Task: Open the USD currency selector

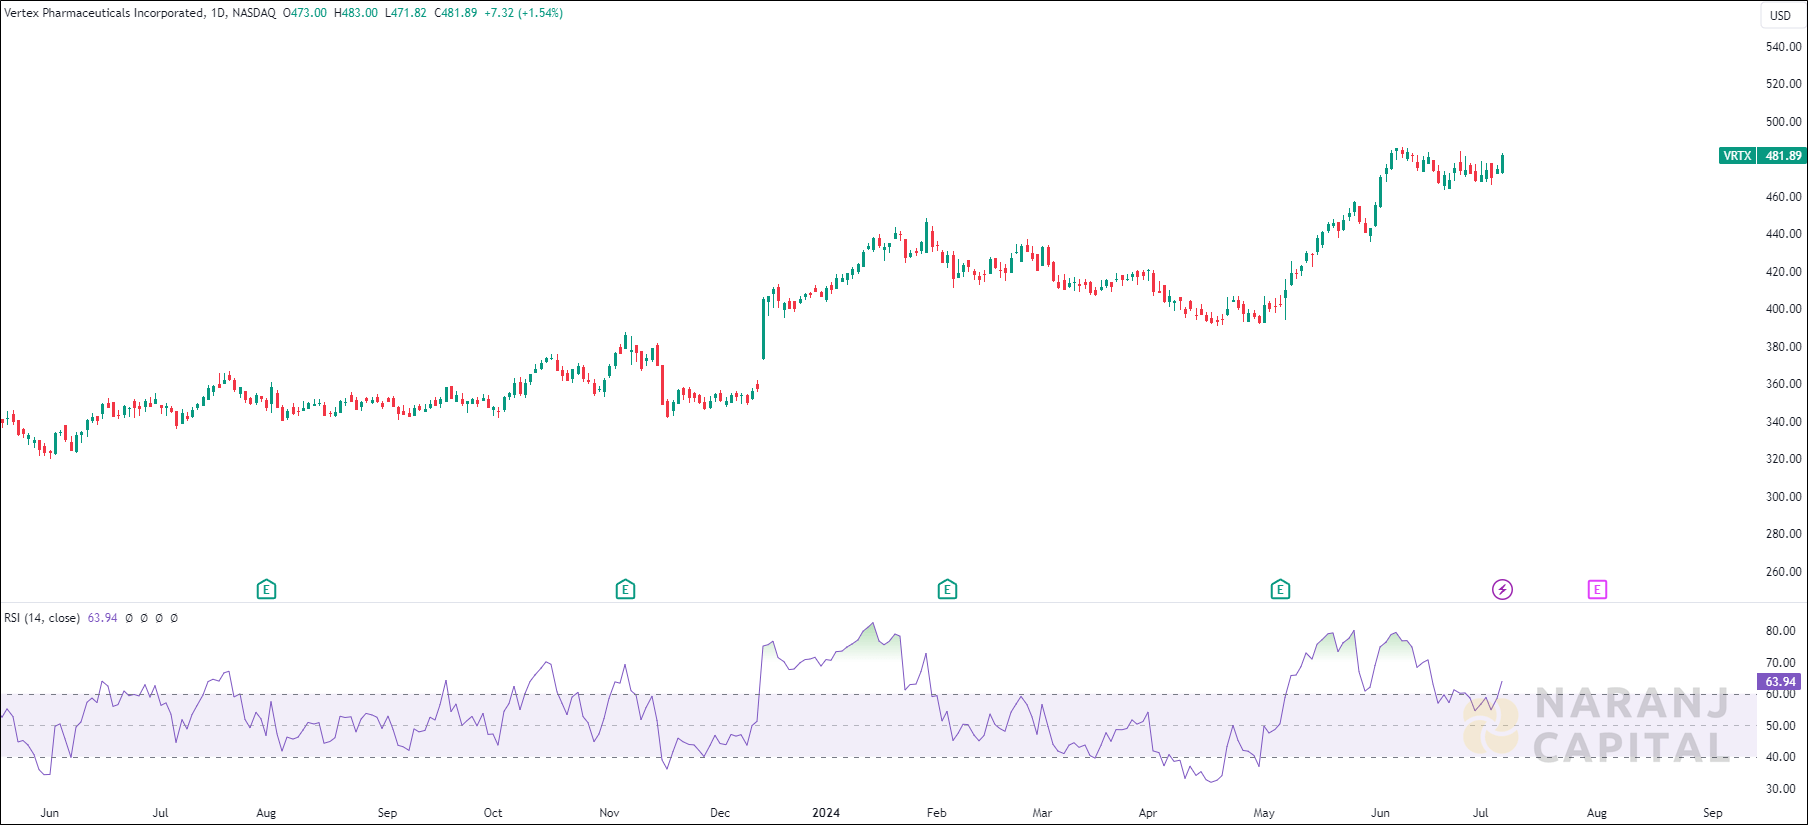Action: point(1780,15)
